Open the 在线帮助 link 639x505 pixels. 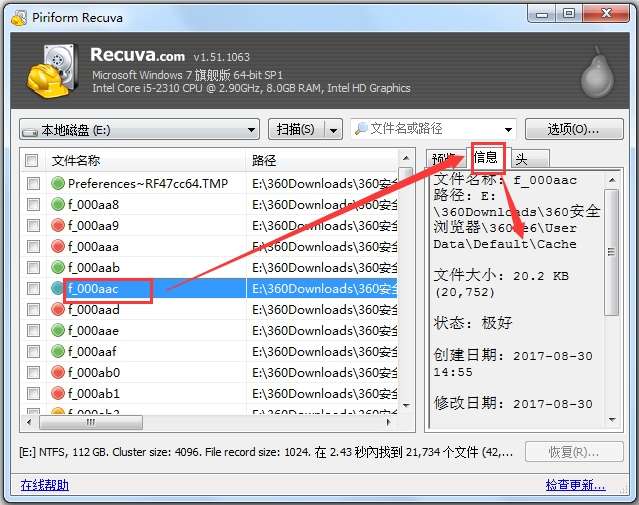click(x=45, y=485)
